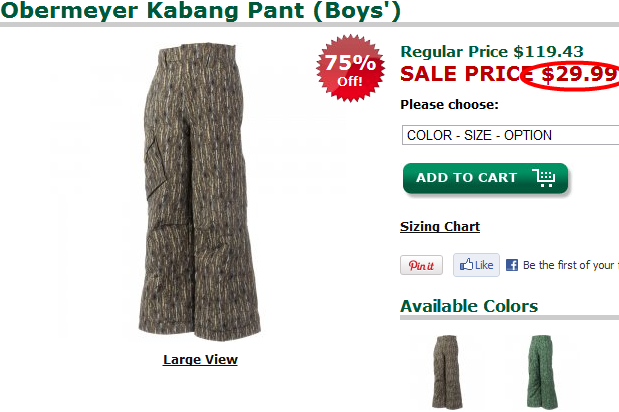Viewport: 619px width, 412px height.
Task: Click the Obermeyer Kabang Pant title
Action: (x=201, y=10)
